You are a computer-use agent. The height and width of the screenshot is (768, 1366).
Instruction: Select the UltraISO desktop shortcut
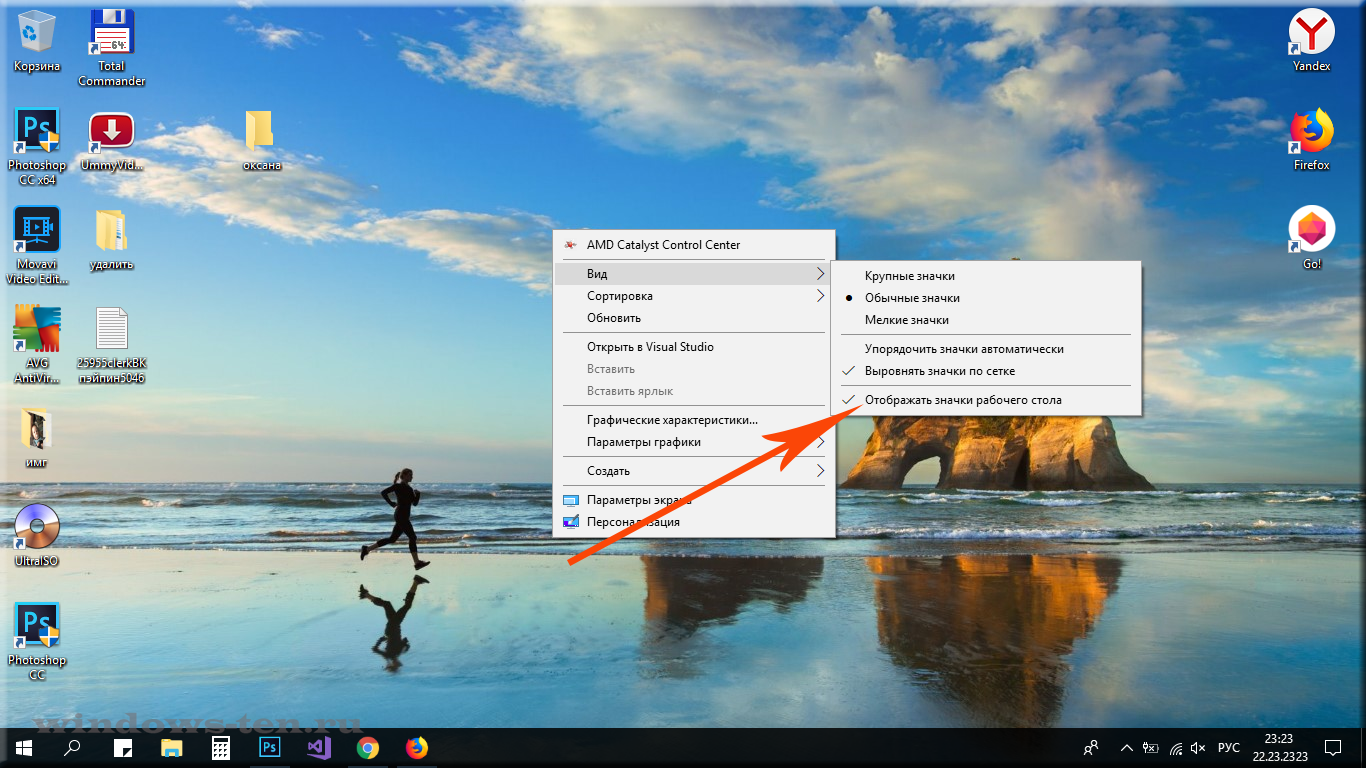coord(37,536)
